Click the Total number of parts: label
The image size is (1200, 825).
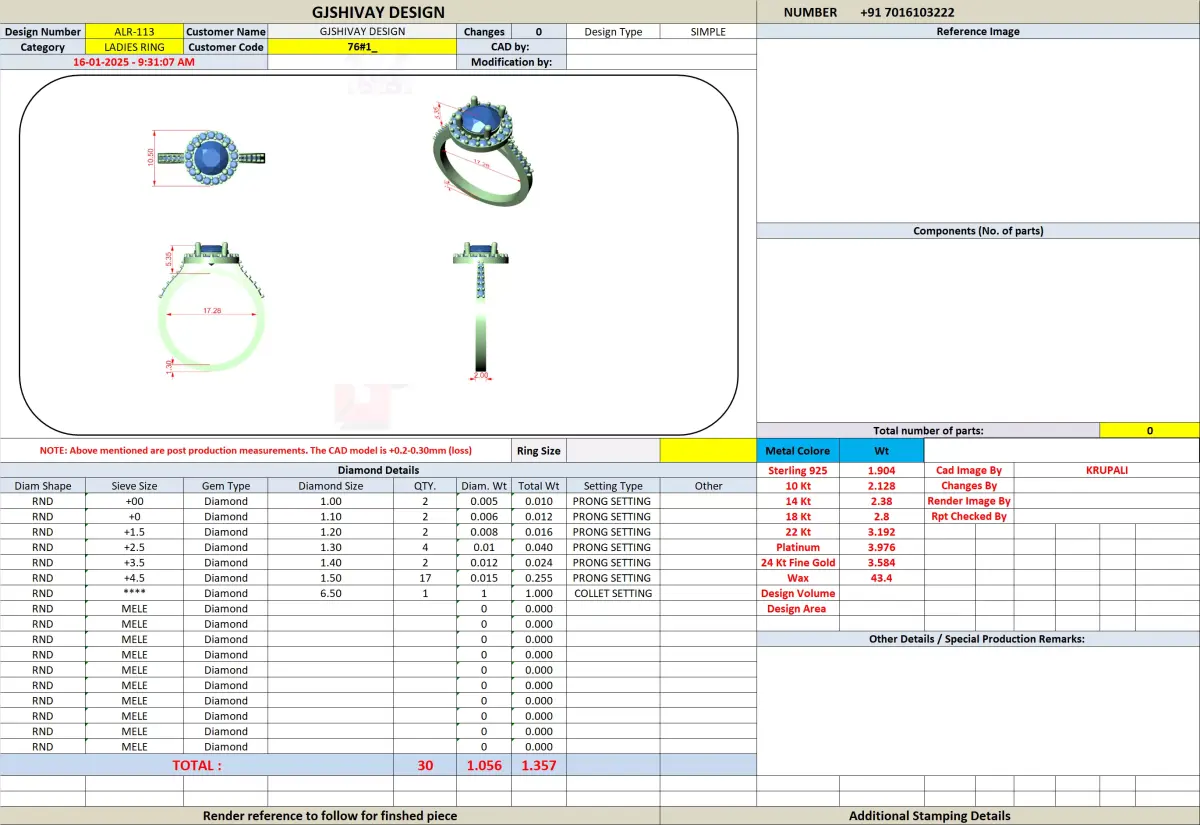tap(928, 431)
